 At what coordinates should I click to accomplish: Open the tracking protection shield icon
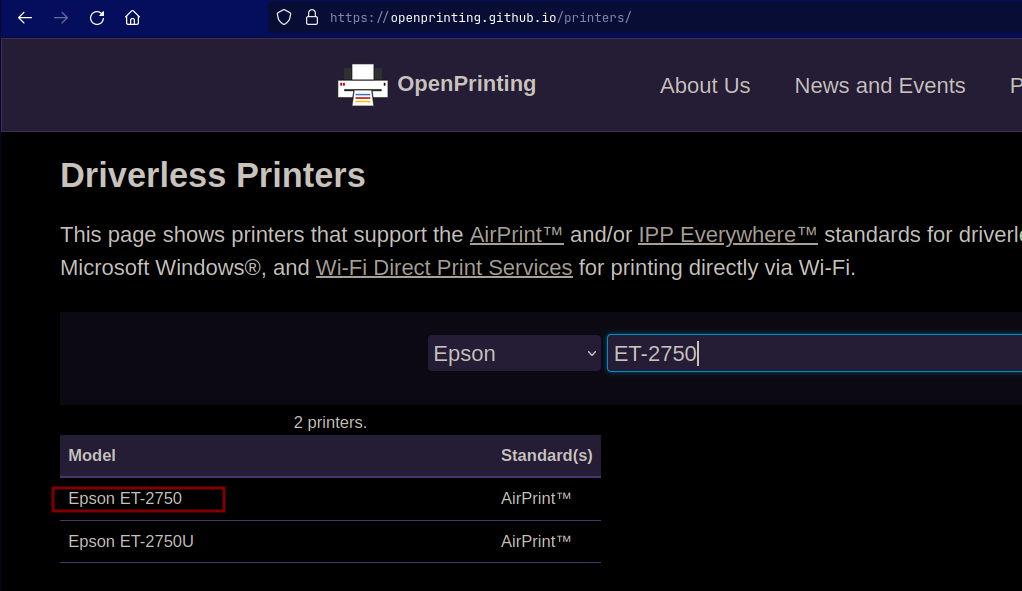tap(284, 18)
